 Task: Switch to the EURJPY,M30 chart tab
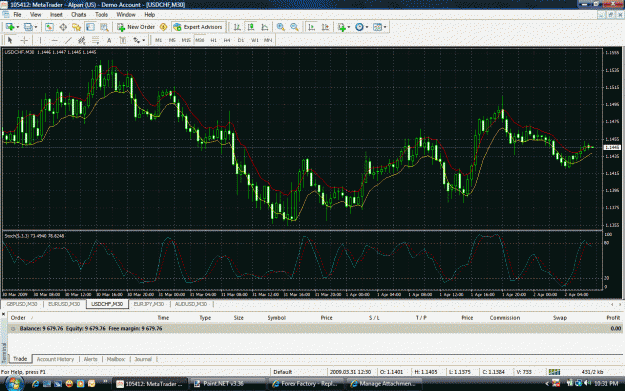point(149,304)
